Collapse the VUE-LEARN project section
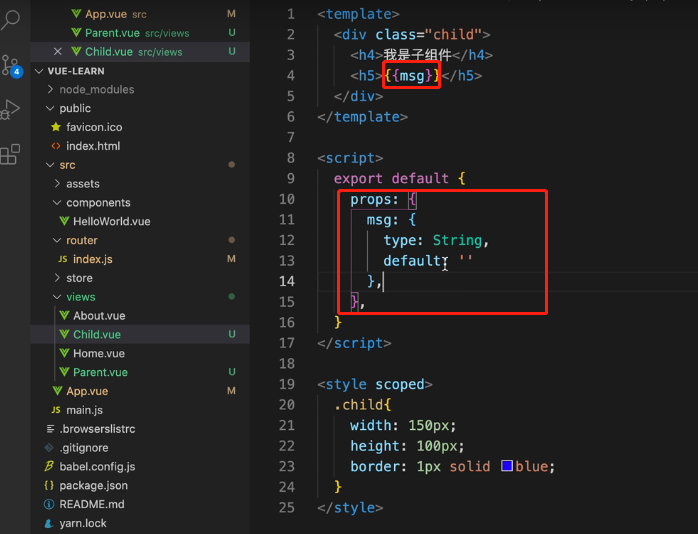698x534 pixels. point(39,71)
